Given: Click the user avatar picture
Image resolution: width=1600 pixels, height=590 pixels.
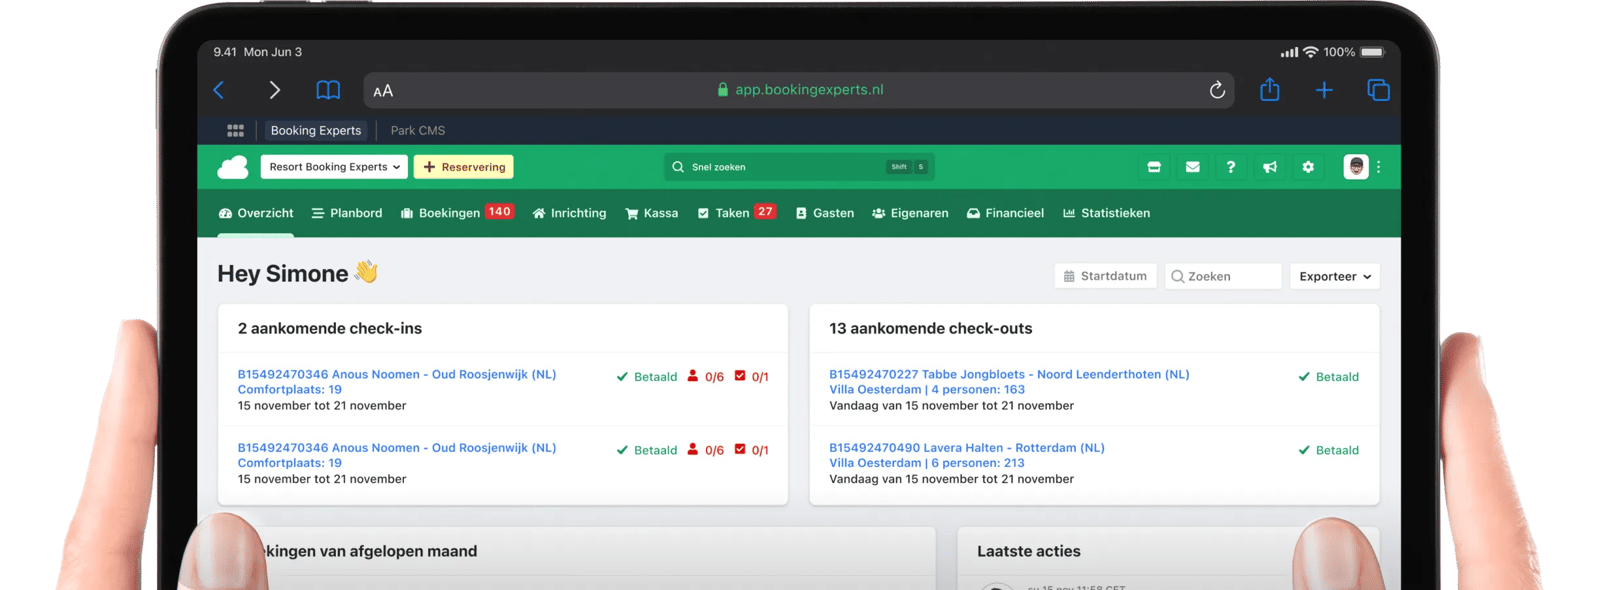Looking at the screenshot, I should click(x=1356, y=167).
